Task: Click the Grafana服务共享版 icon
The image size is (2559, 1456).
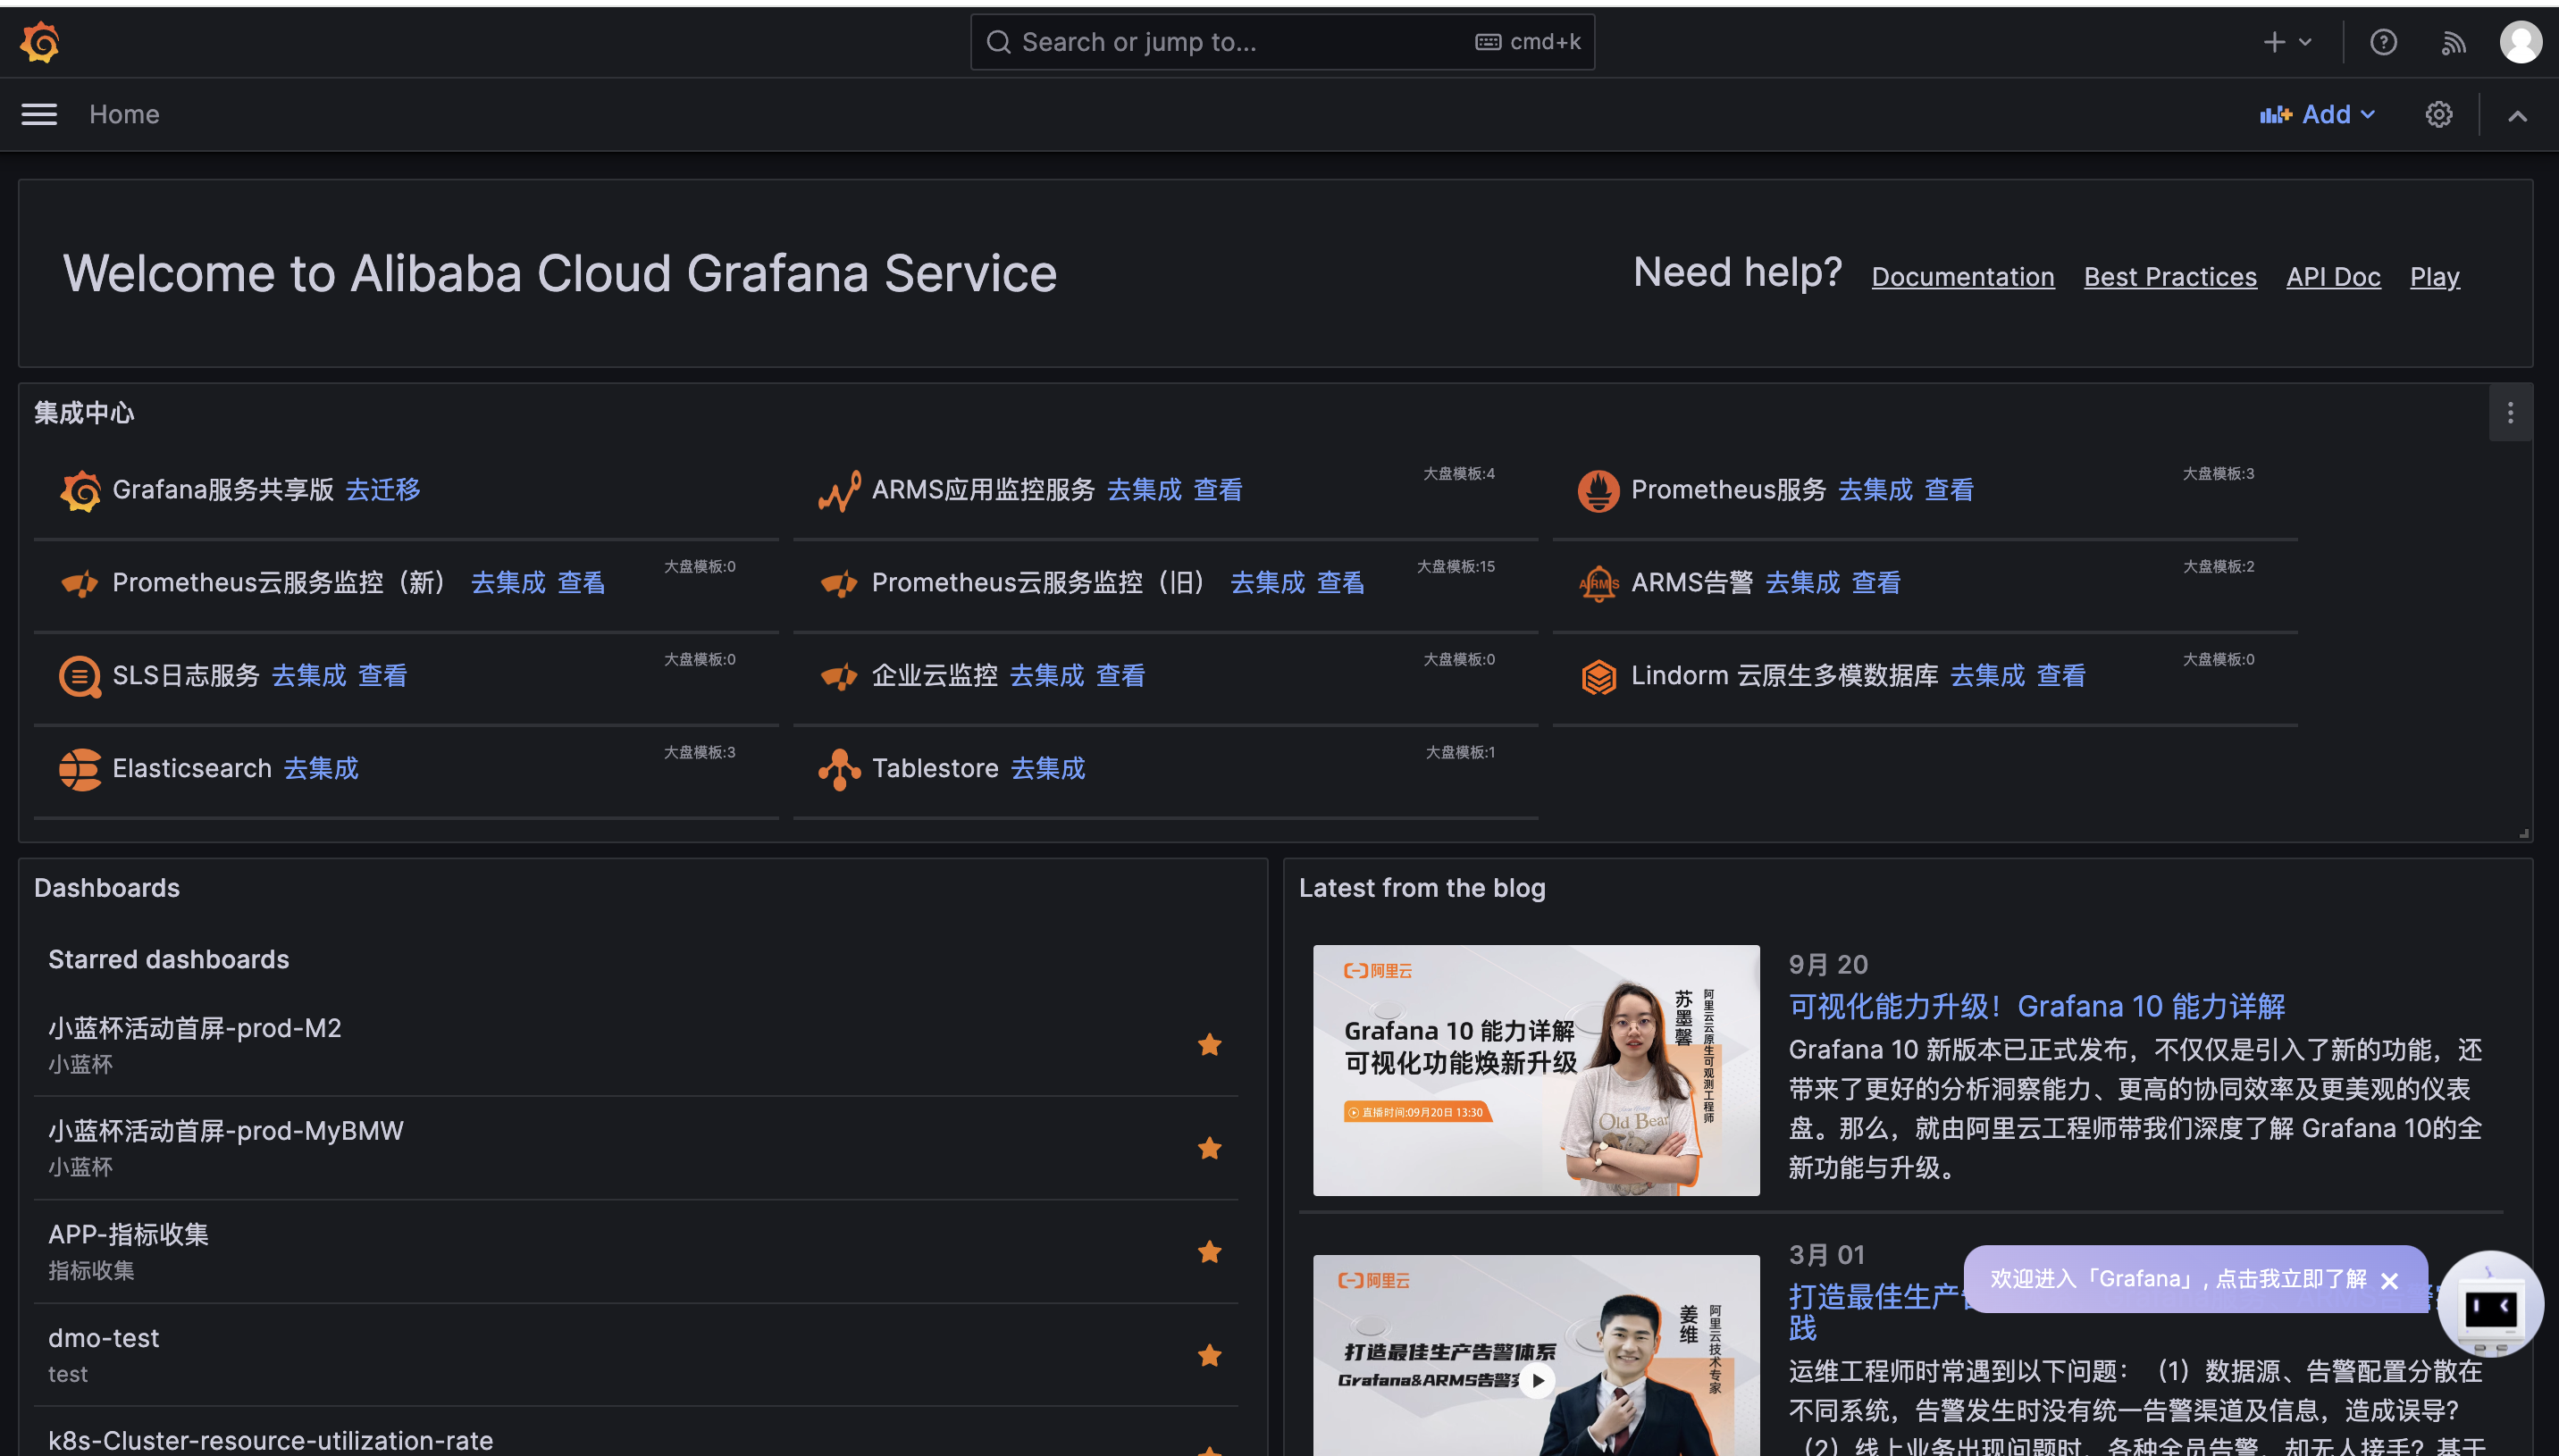Action: pyautogui.click(x=80, y=490)
